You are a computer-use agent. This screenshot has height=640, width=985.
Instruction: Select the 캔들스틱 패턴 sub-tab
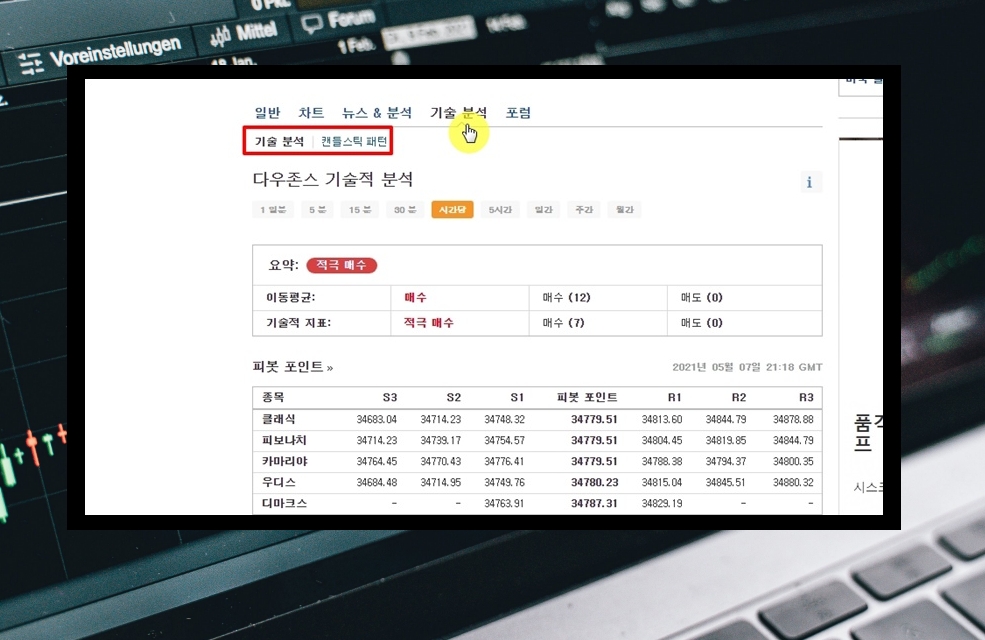click(354, 141)
